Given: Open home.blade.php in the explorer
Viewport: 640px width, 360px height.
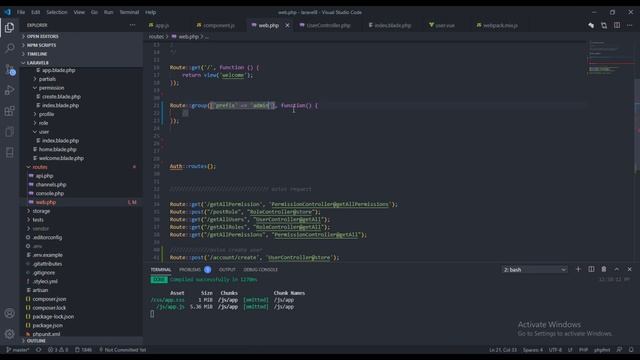Looking at the screenshot, I should (x=58, y=149).
